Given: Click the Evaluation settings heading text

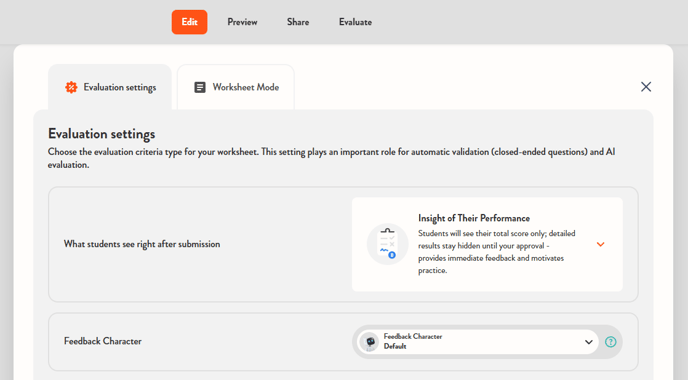Looking at the screenshot, I should [101, 133].
